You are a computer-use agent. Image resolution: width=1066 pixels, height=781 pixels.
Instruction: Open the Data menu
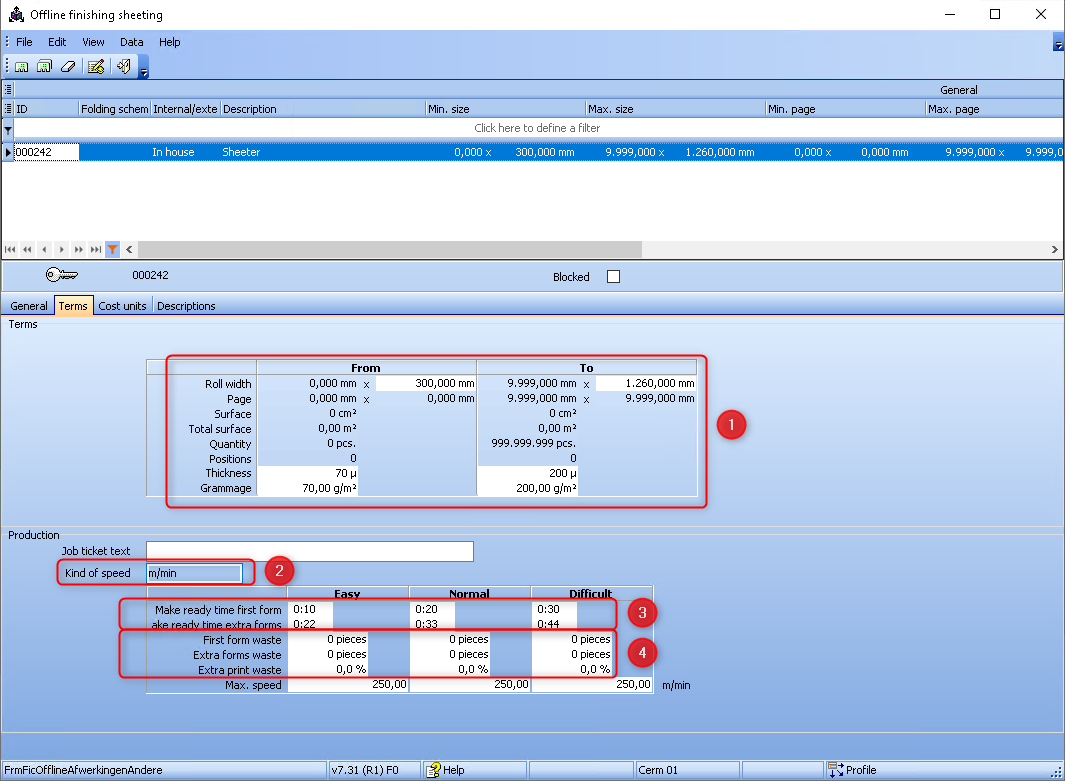click(x=132, y=42)
